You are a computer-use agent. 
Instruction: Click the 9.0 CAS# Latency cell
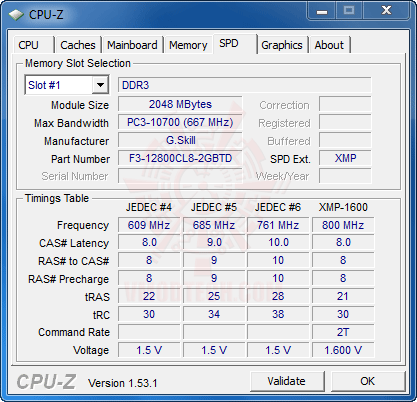pyautogui.click(x=214, y=243)
